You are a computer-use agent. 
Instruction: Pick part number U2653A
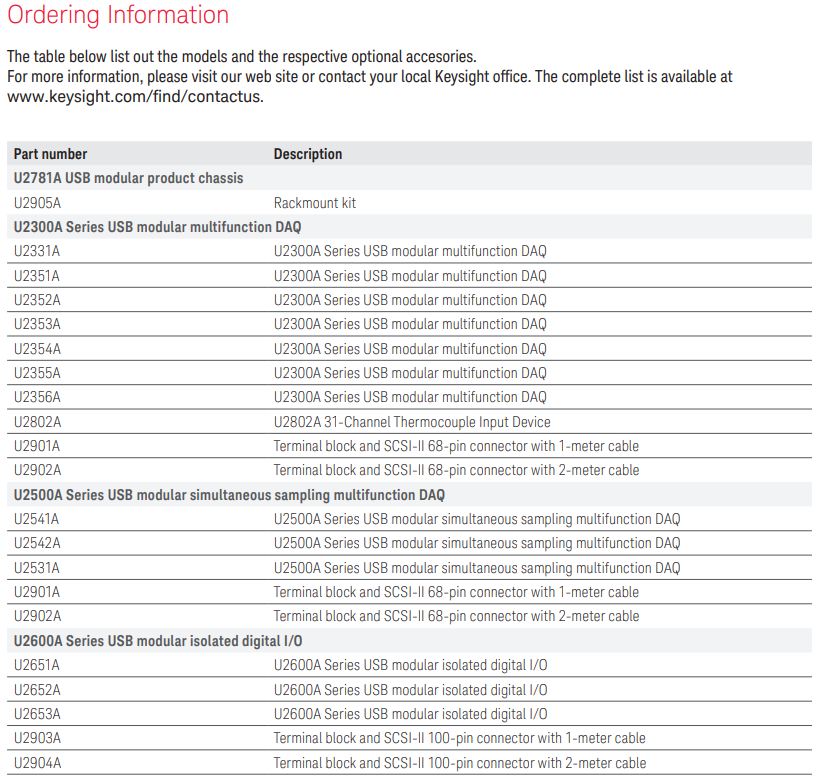coord(37,714)
